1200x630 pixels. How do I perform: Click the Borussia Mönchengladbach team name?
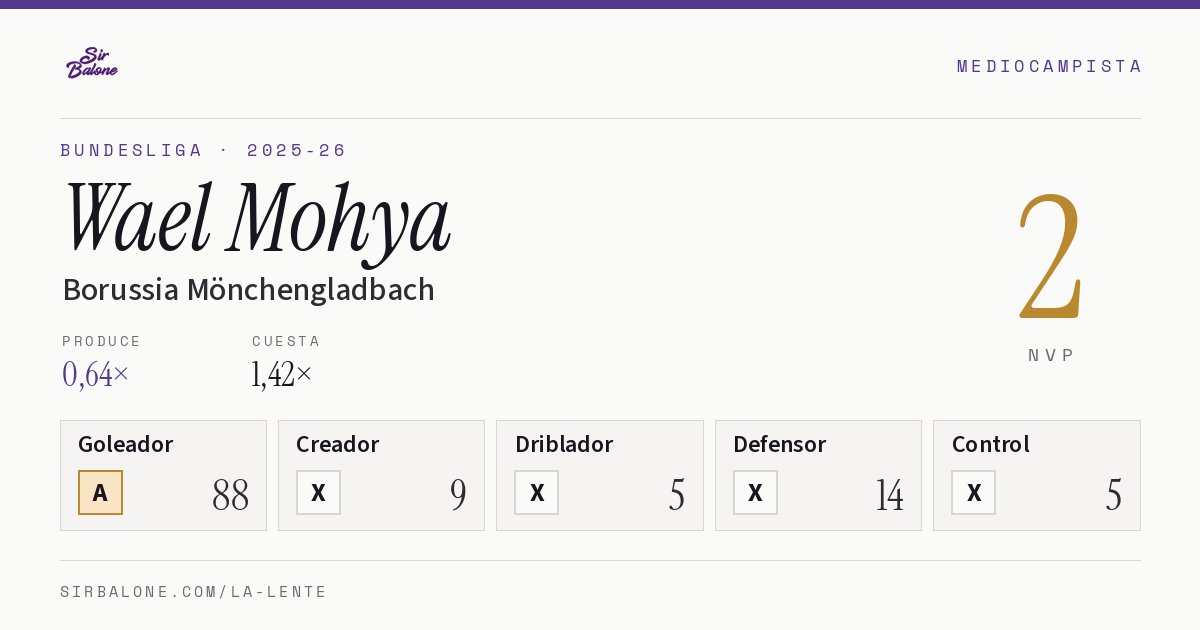(x=248, y=290)
